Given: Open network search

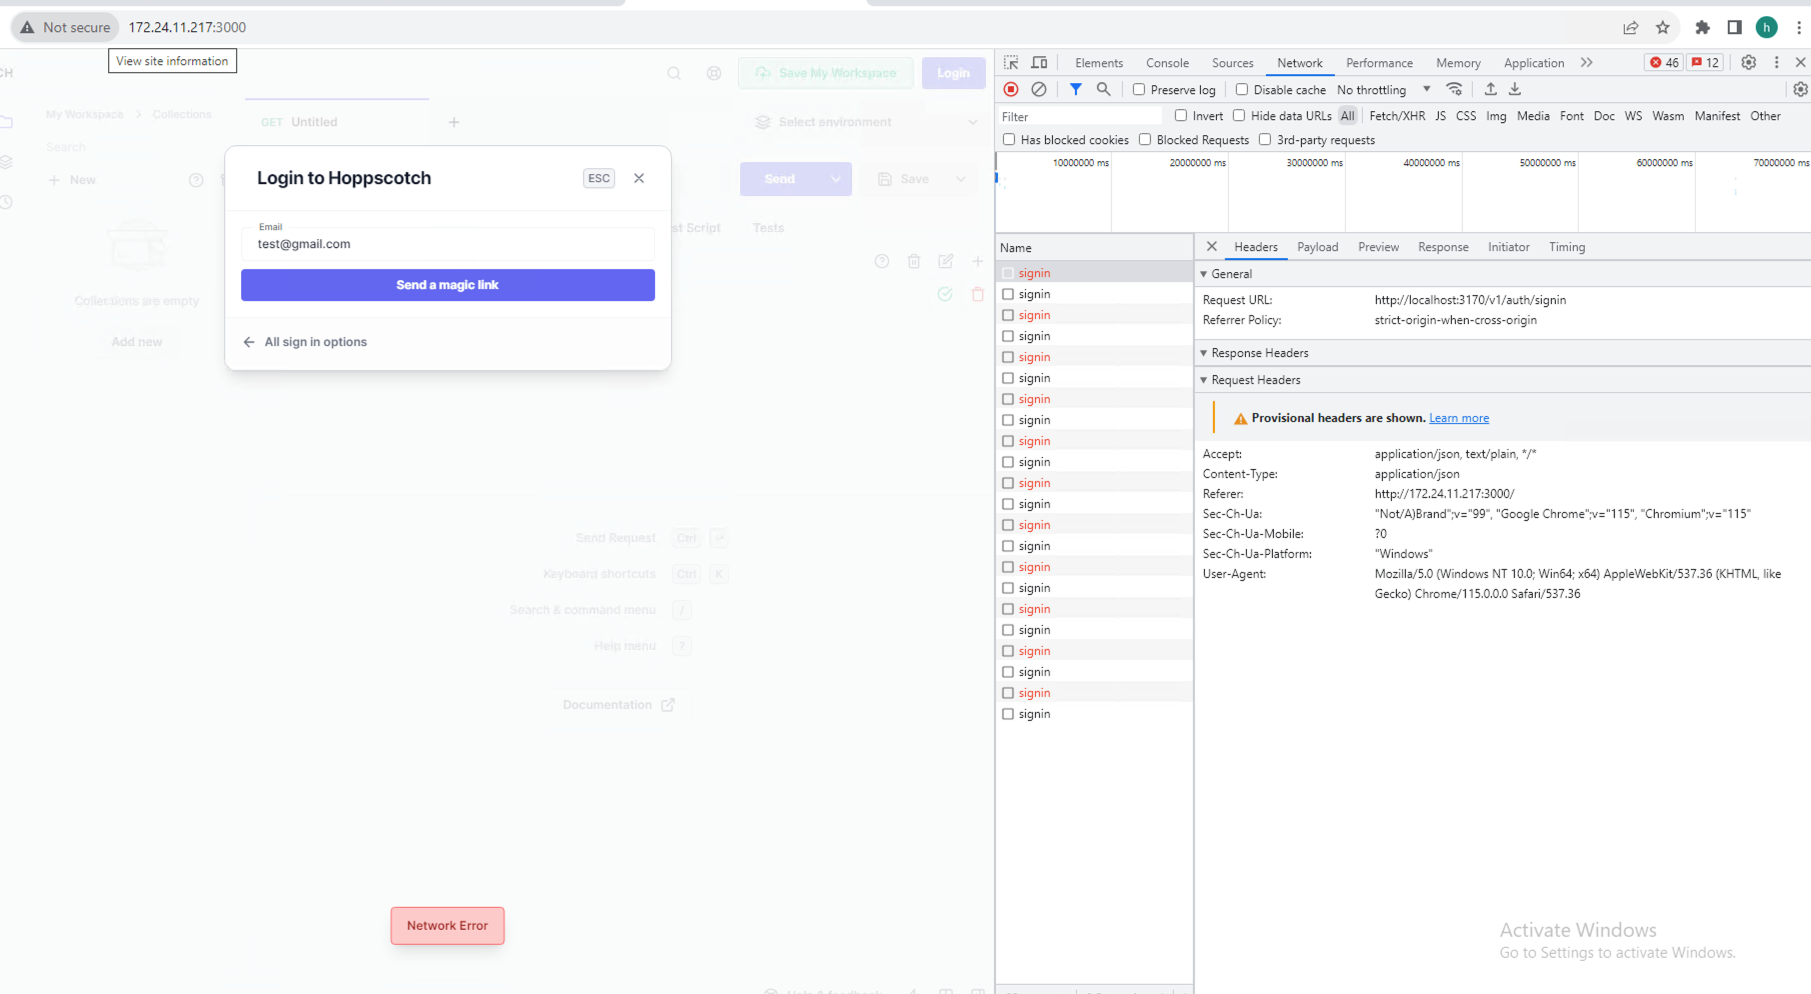Looking at the screenshot, I should [1103, 89].
